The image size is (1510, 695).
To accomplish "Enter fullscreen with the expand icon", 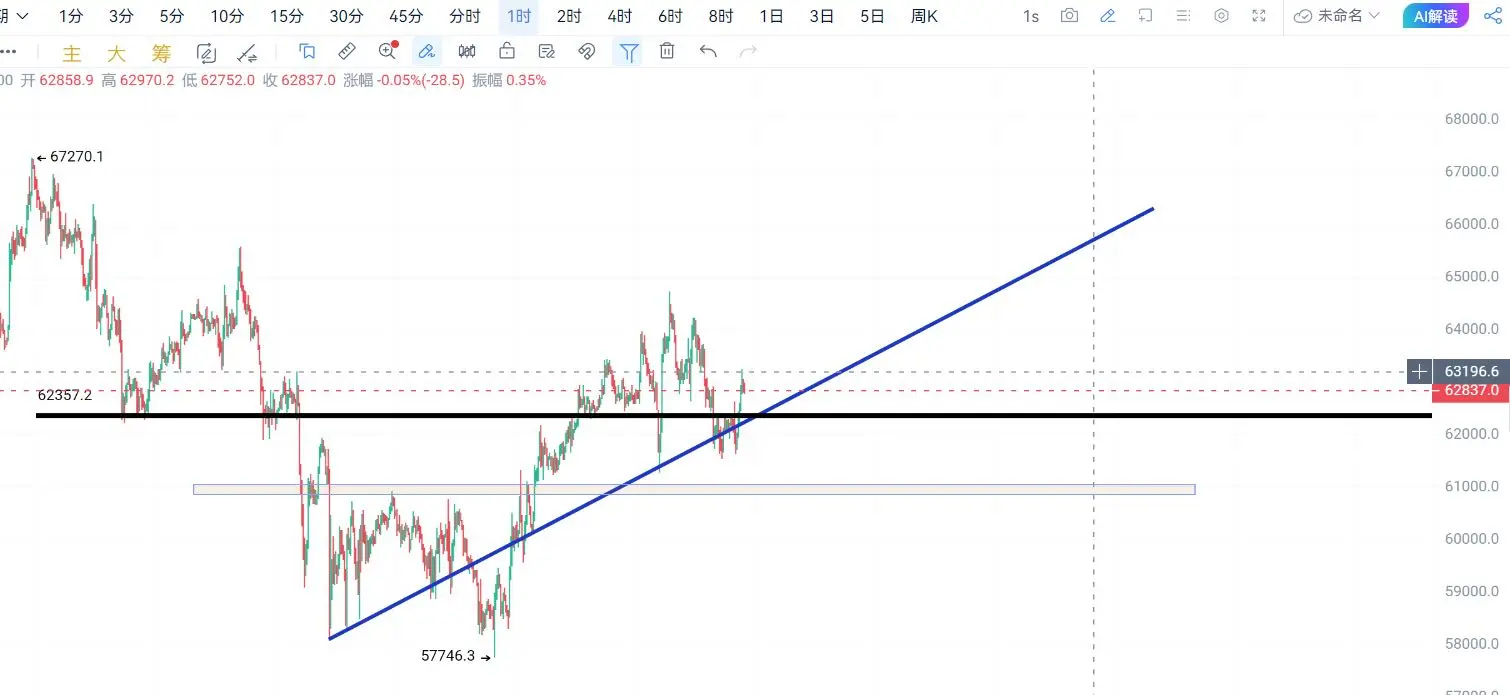I will (x=1259, y=16).
